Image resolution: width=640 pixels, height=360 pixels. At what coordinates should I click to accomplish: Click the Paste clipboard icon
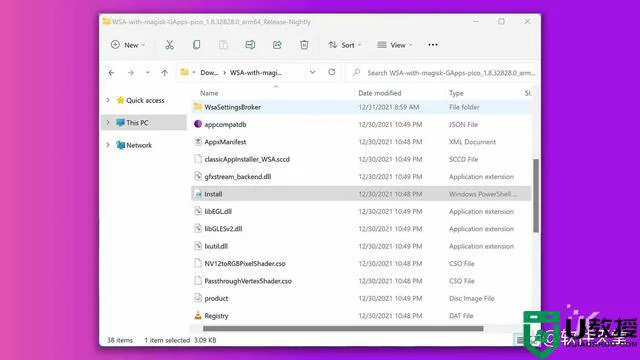coord(223,45)
